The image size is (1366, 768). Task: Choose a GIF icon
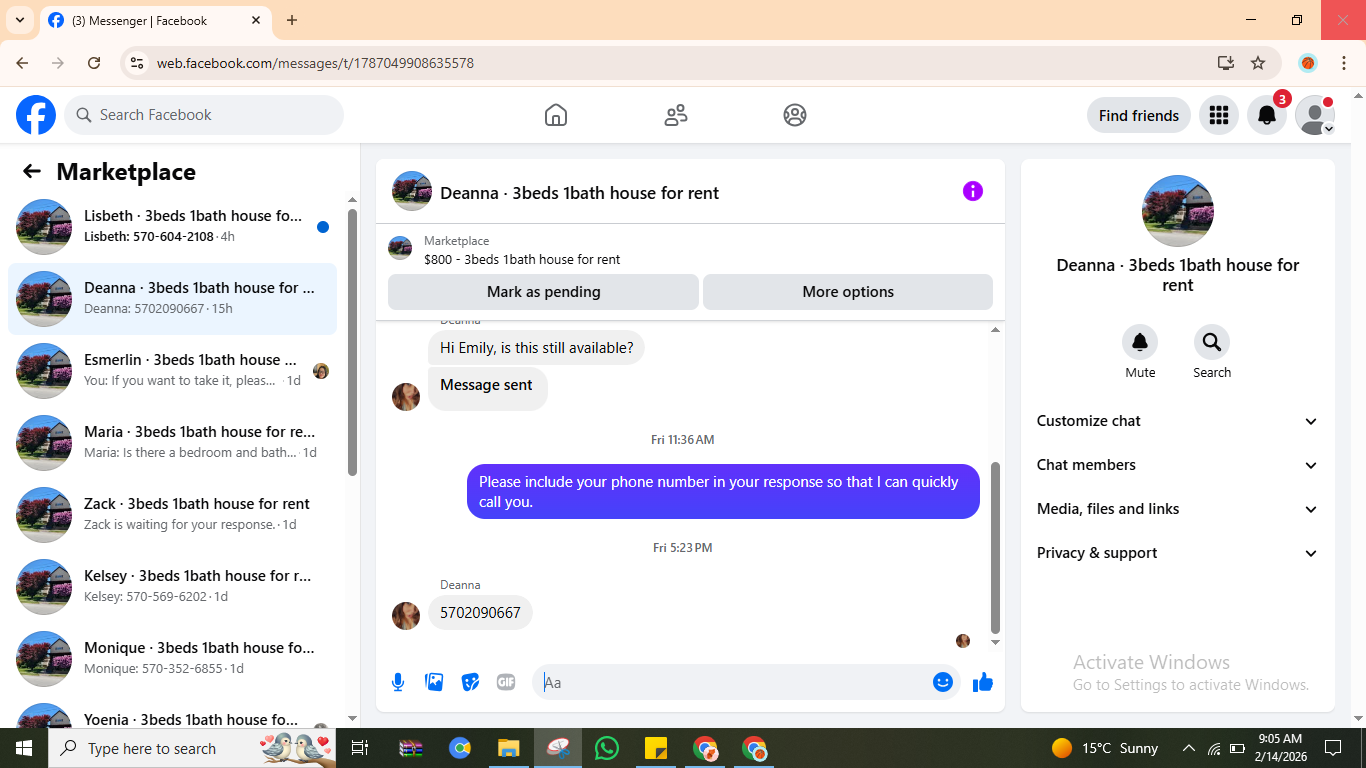point(506,682)
